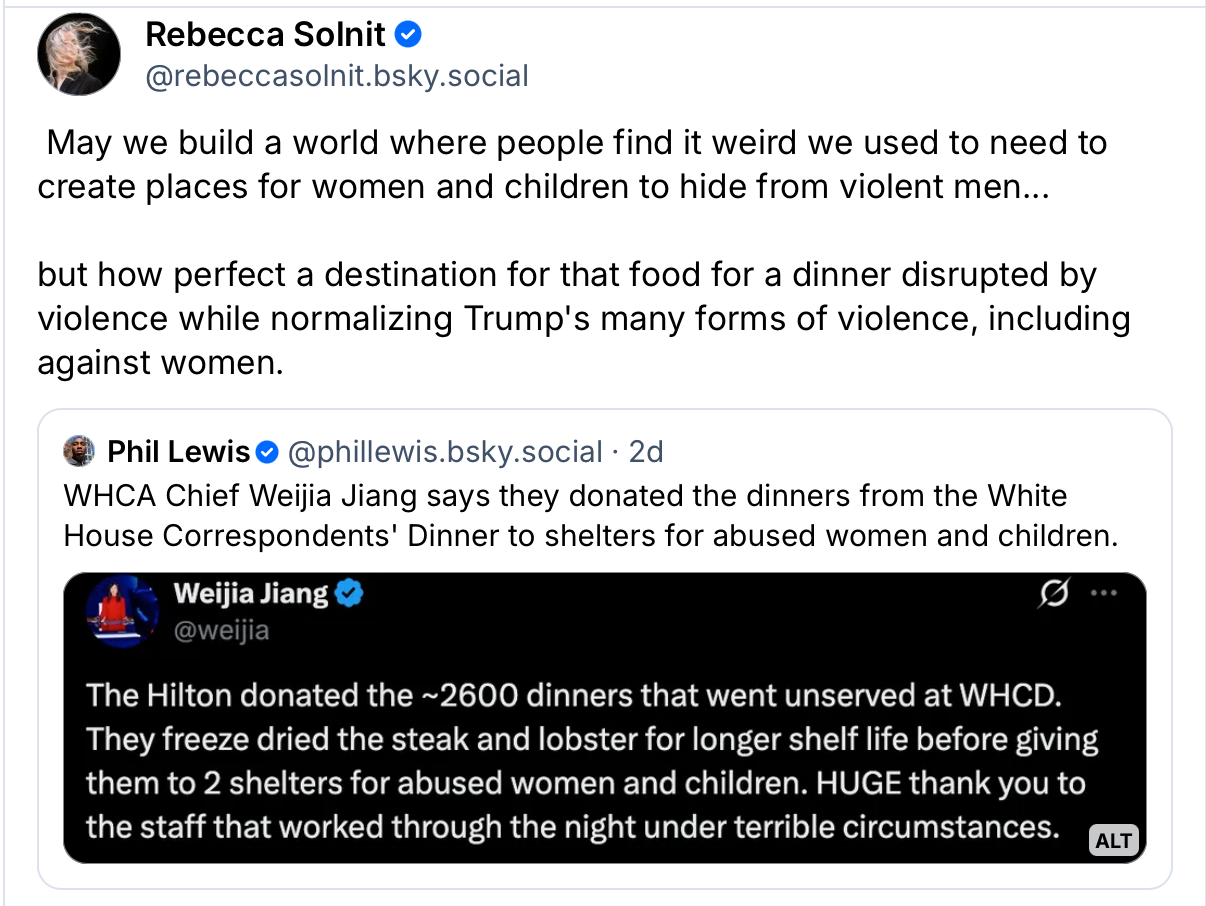The width and height of the screenshot is (1206, 906).
Task: Click the 2d timestamp on quoted post
Action: pos(646,452)
